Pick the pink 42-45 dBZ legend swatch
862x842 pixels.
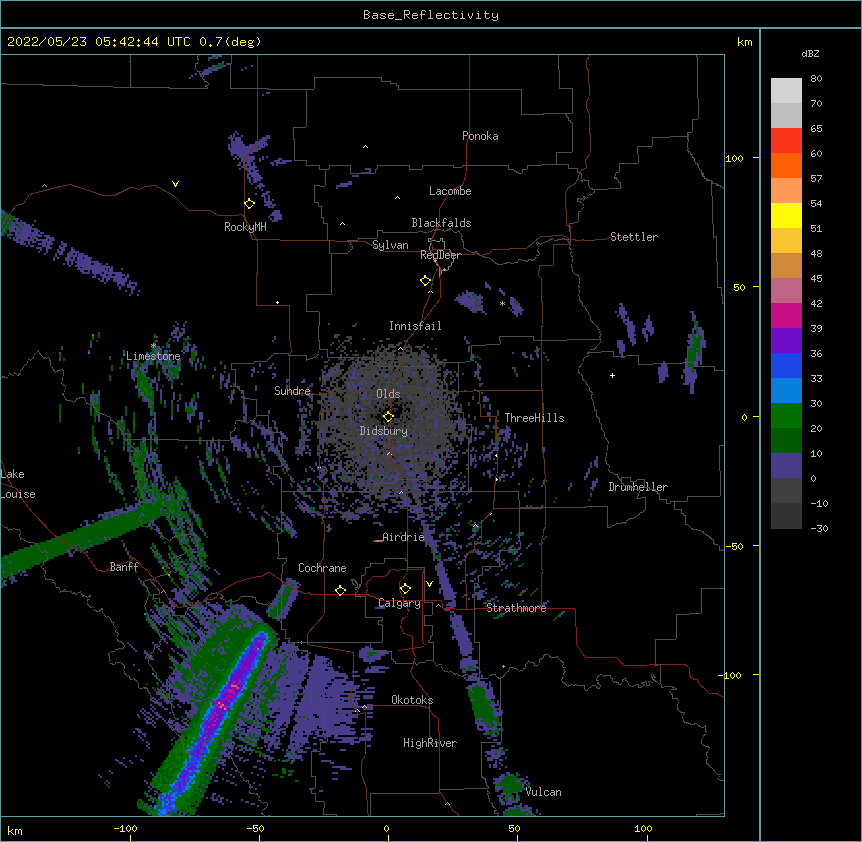coord(786,290)
